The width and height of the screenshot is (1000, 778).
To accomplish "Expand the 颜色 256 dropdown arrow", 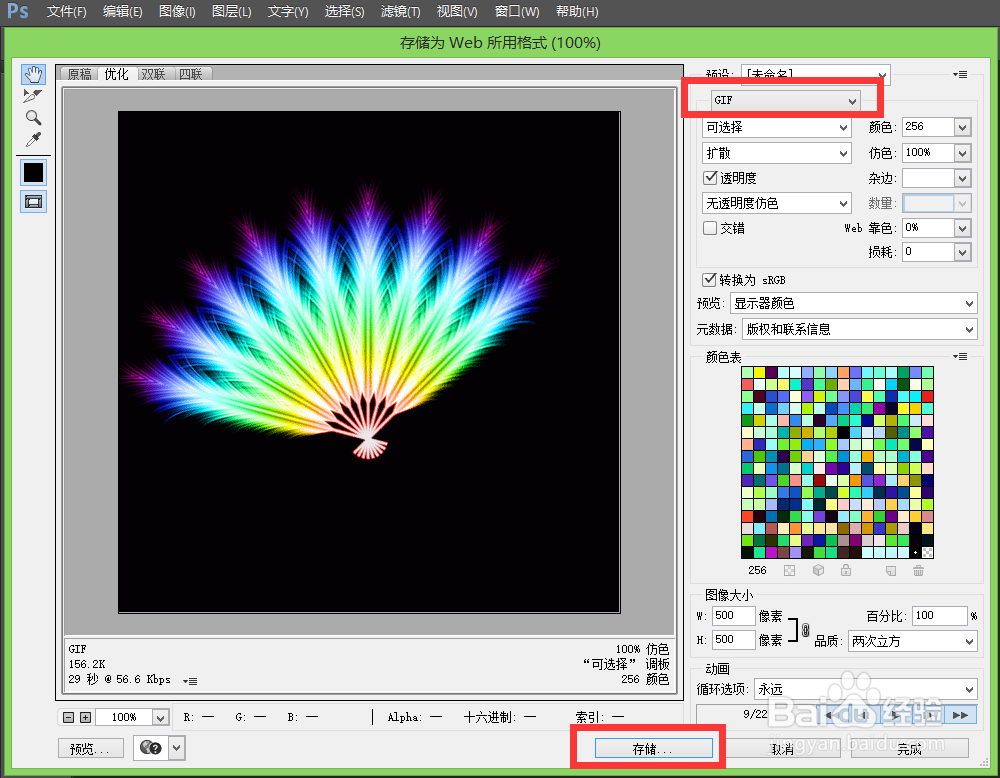I will pos(962,127).
